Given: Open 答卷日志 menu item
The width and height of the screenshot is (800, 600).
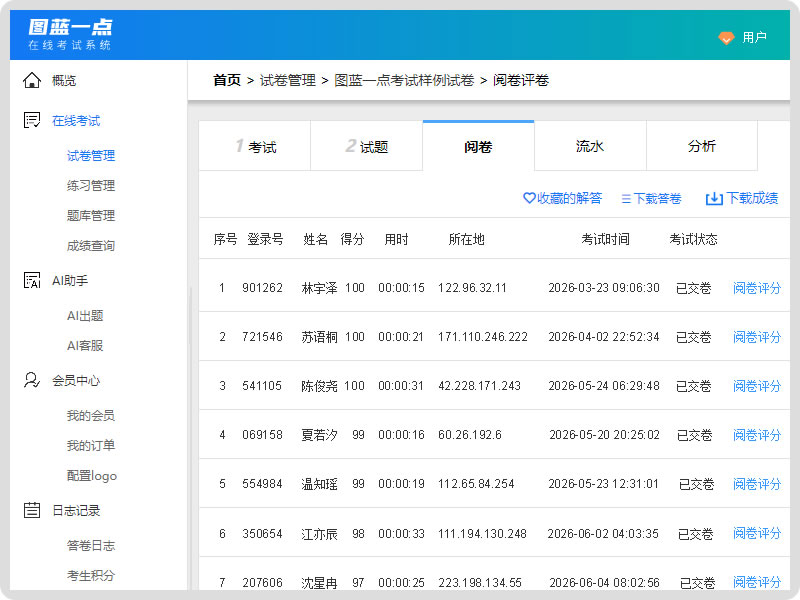Looking at the screenshot, I should [91, 545].
